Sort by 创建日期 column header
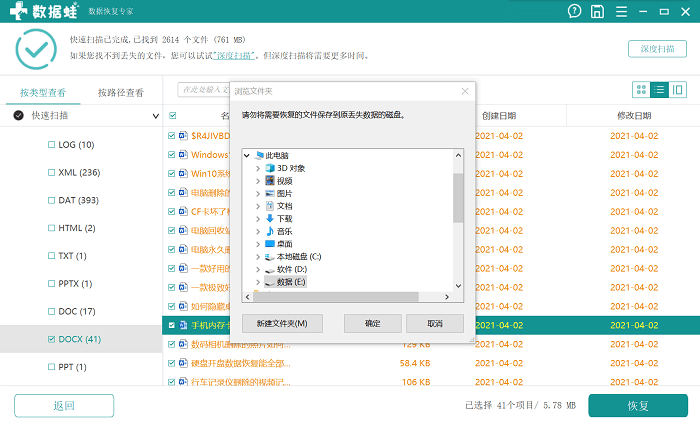Viewport: 700px width, 429px height. (x=499, y=116)
